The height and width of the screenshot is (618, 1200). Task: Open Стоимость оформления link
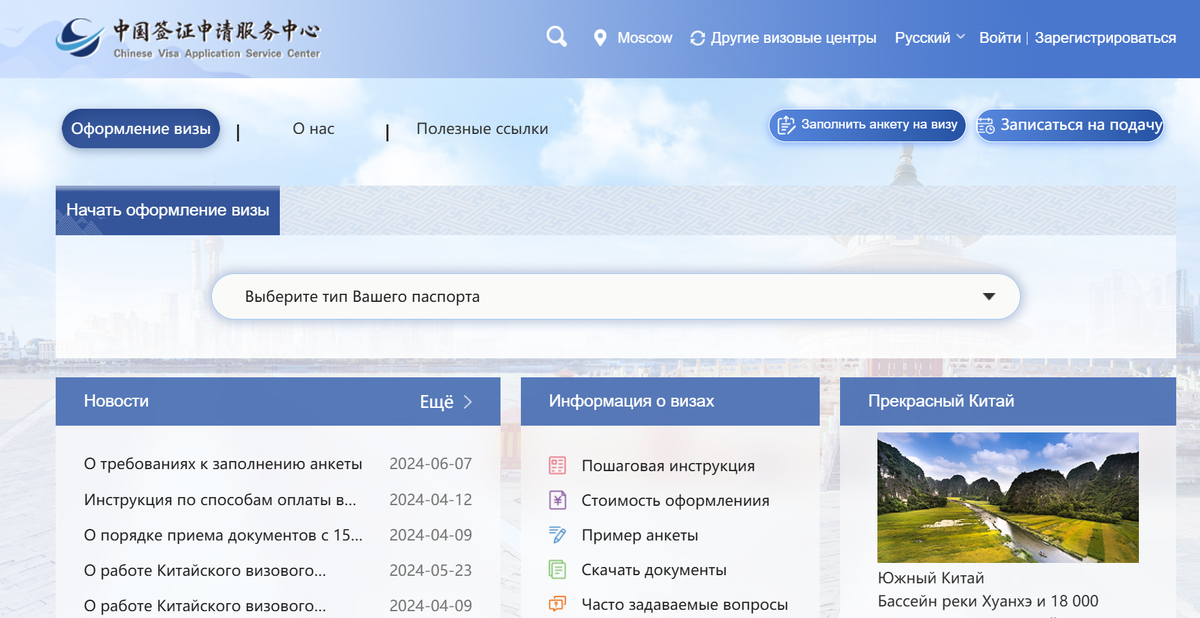(x=676, y=501)
